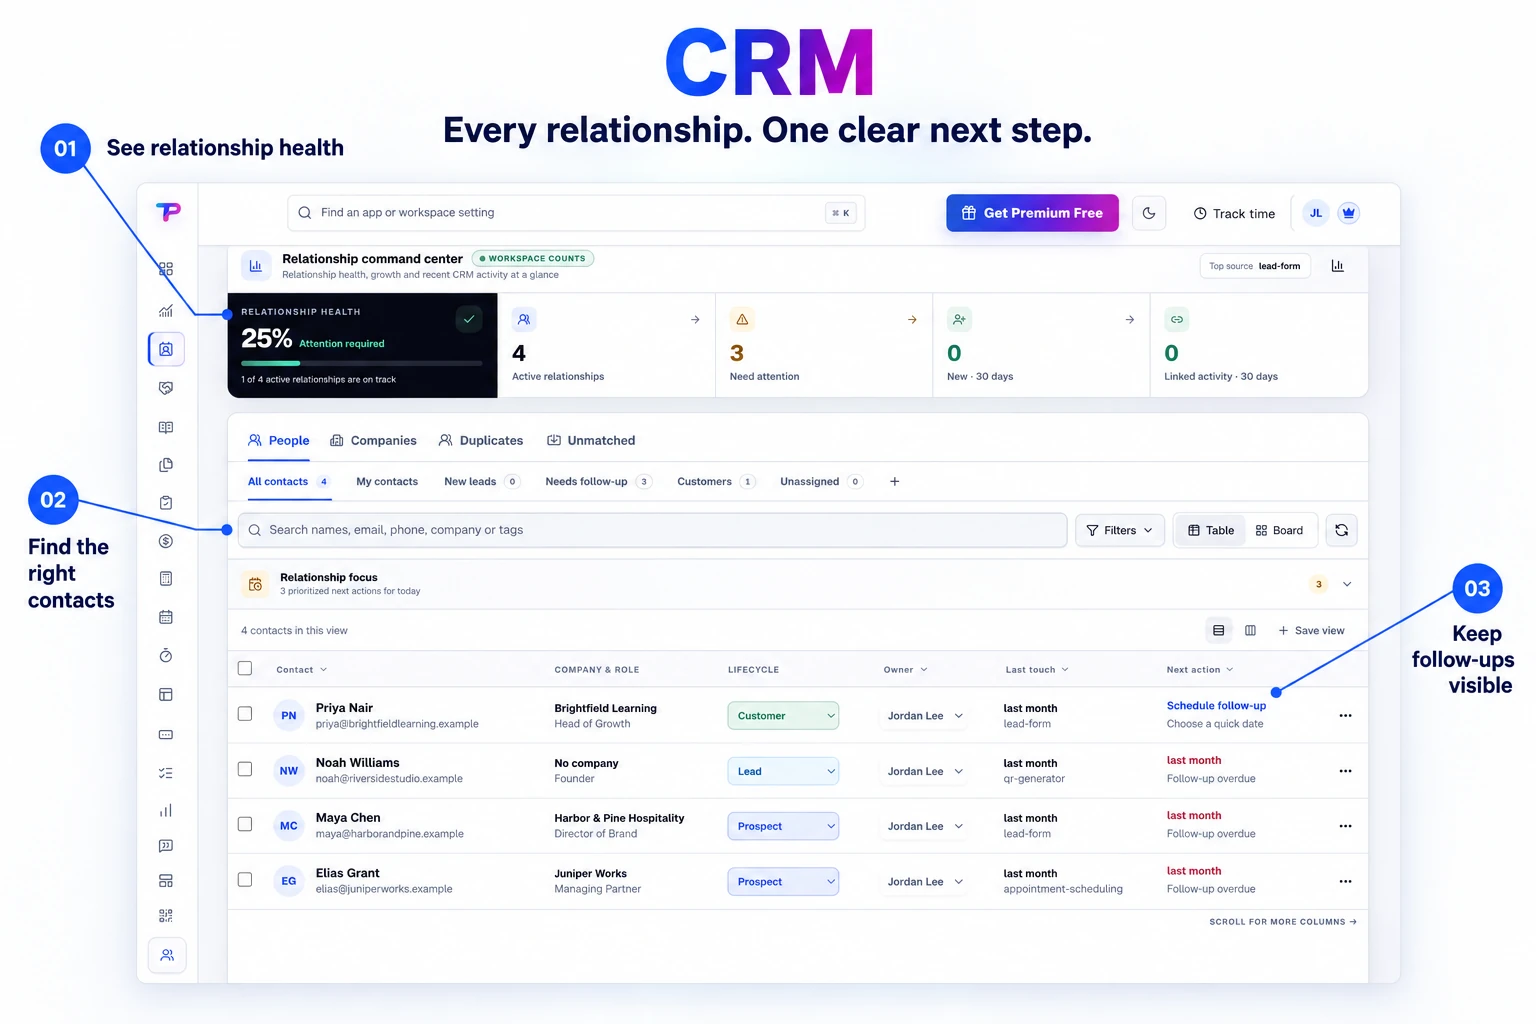Open the bar chart icon beside Top source
This screenshot has height=1024, width=1536.
point(1337,266)
